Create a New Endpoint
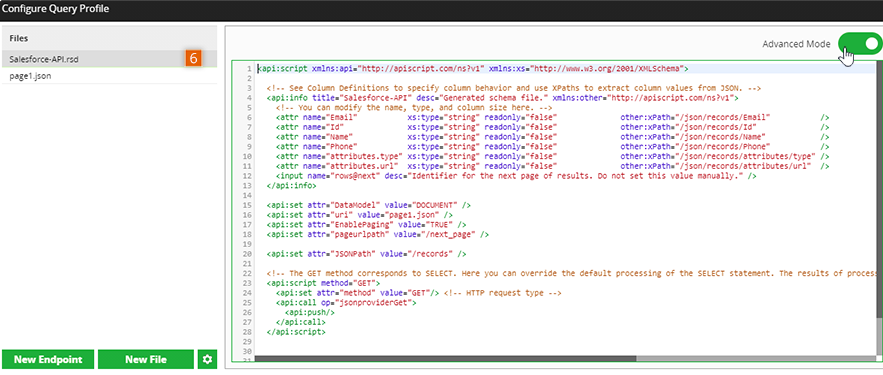883x375 pixels. pos(48,359)
